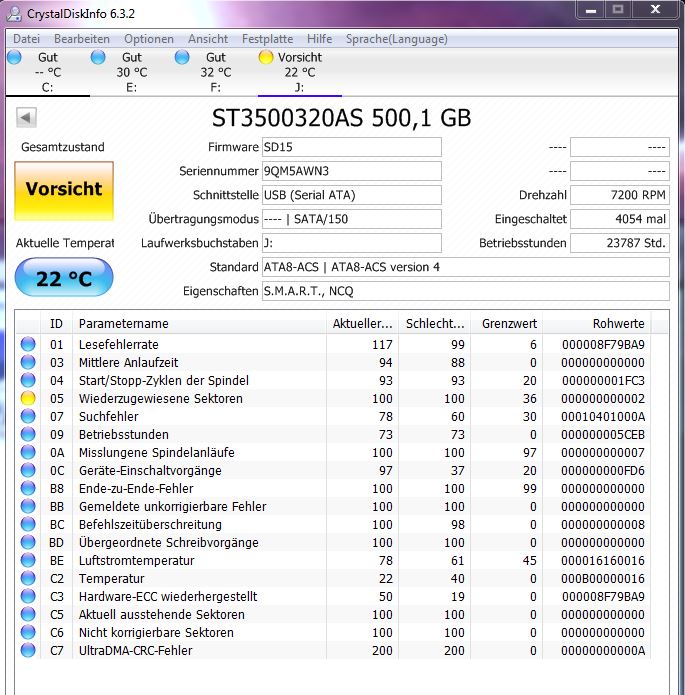
Task: Click status orb for Befehlszeitüberschreitung
Action: [x=28, y=524]
